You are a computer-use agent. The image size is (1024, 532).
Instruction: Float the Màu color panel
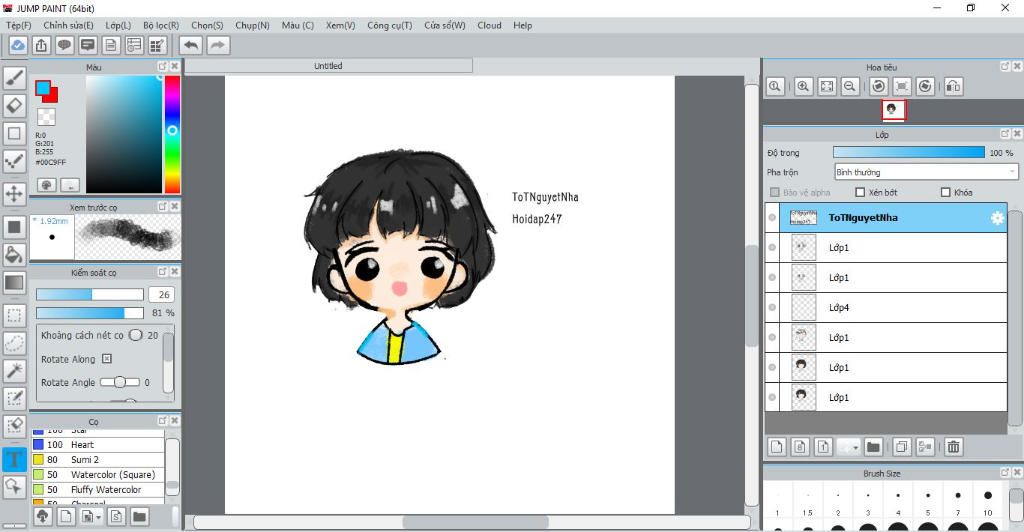click(162, 67)
